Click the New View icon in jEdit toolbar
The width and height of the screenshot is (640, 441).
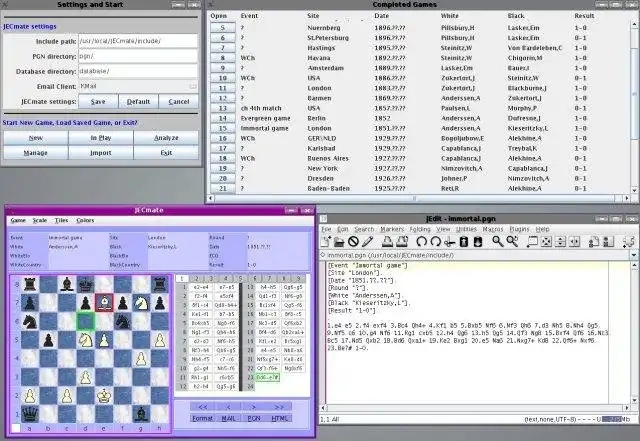point(532,242)
